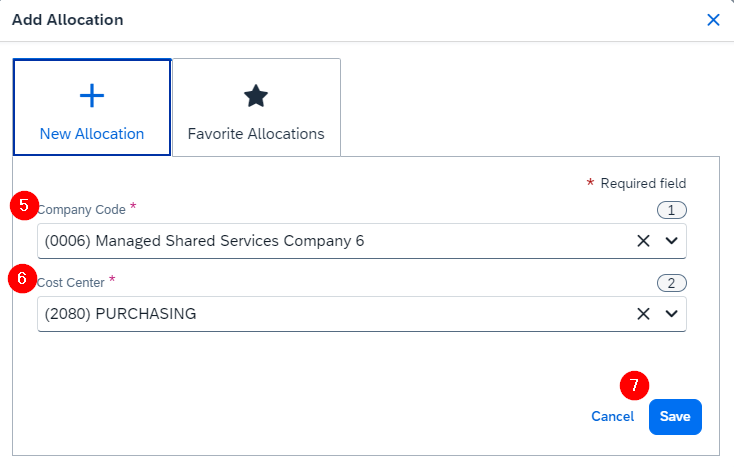Image resolution: width=734 pixels, height=467 pixels.
Task: Clear the Cost Center field value
Action: [x=644, y=314]
